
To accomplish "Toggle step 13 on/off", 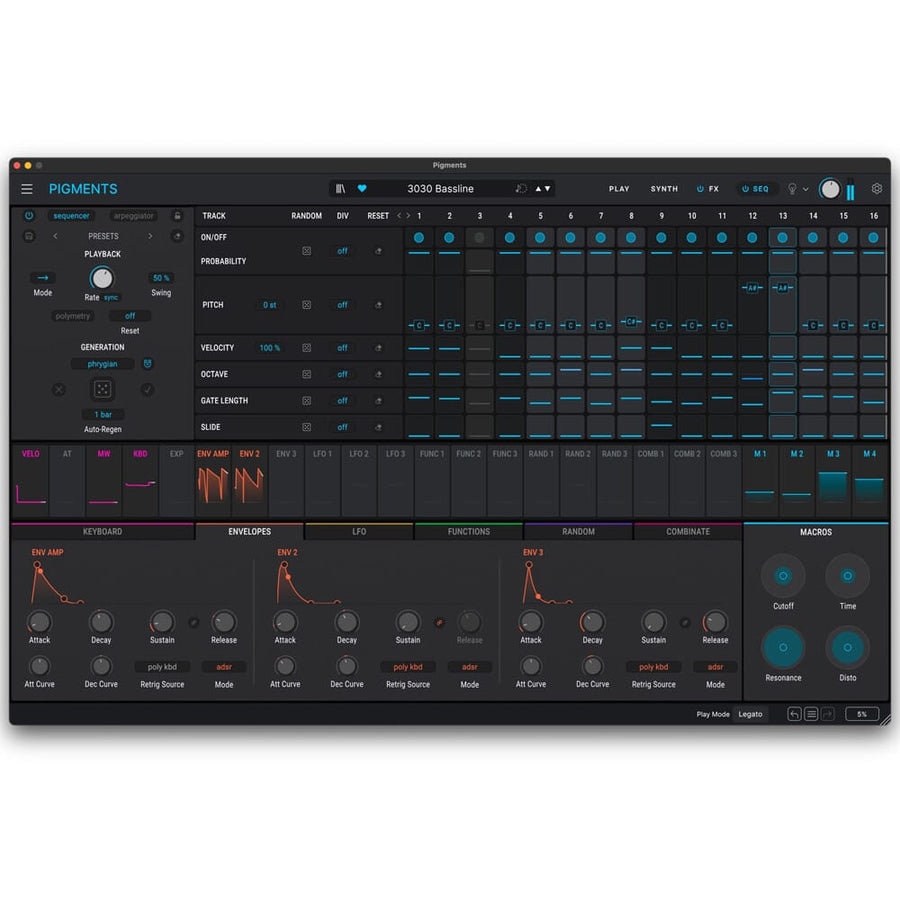I will pyautogui.click(x=782, y=238).
